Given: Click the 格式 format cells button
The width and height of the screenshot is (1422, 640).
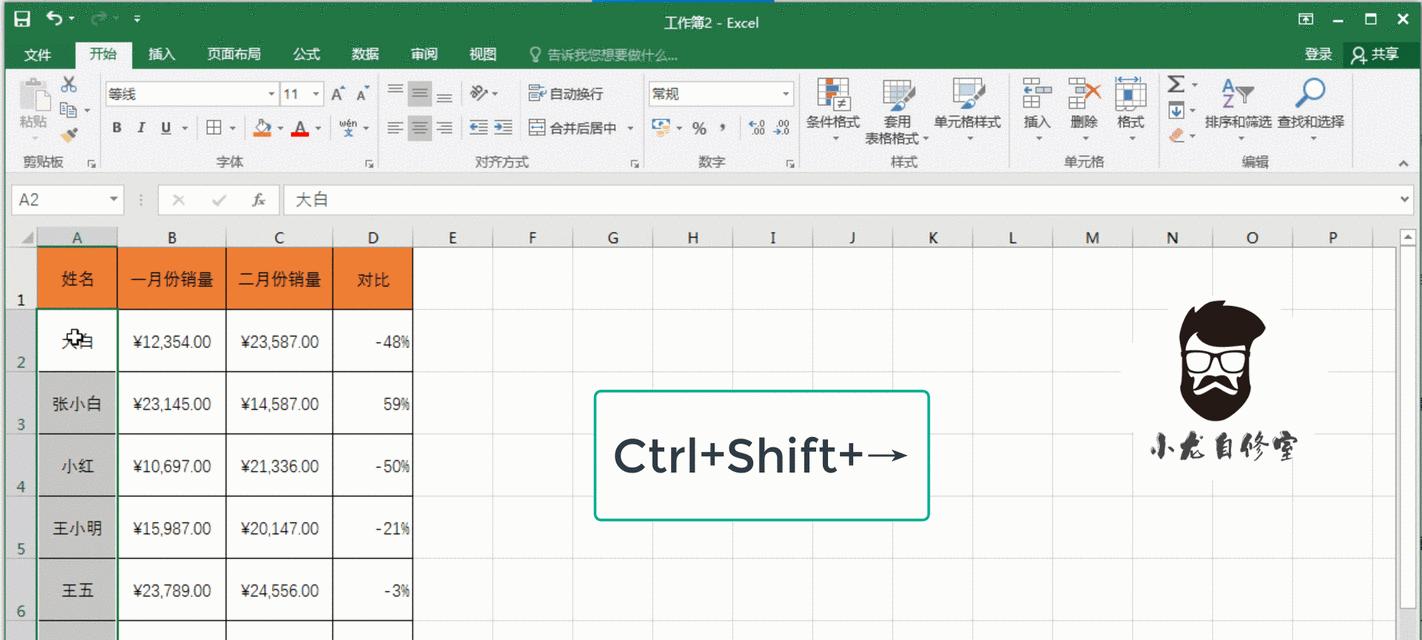Looking at the screenshot, I should point(1131,110).
